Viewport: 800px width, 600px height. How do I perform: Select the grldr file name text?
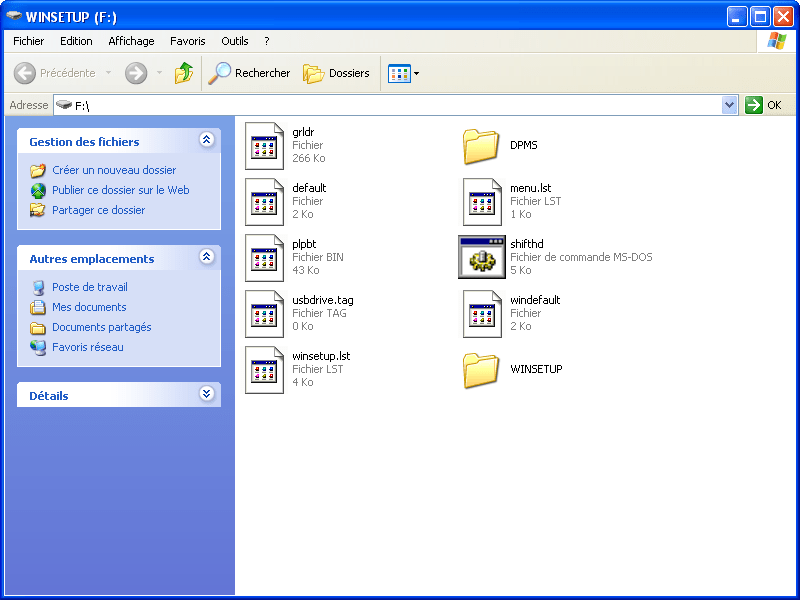303,132
